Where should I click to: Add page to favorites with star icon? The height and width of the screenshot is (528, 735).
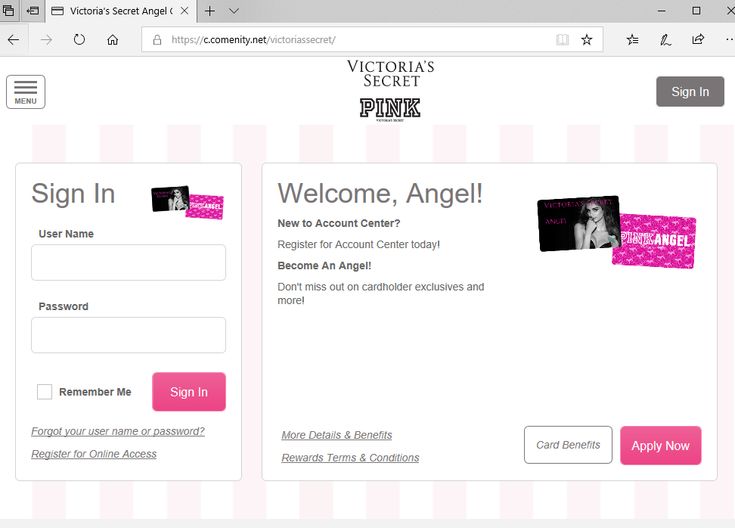click(x=586, y=40)
